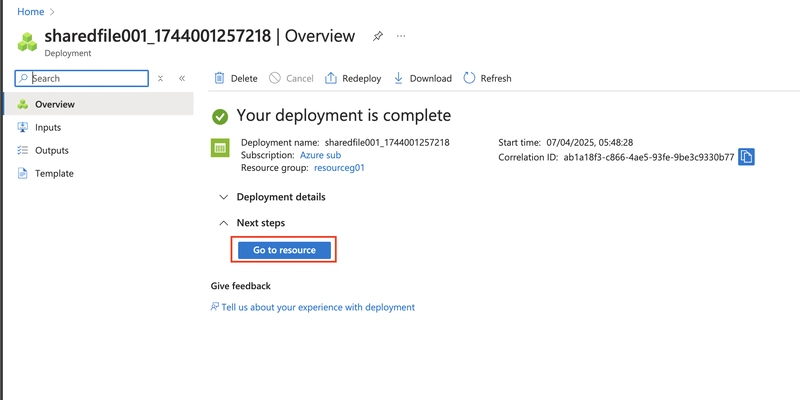This screenshot has height=400, width=800.
Task: Copy the Correlation ID to clipboard
Action: coord(746,157)
